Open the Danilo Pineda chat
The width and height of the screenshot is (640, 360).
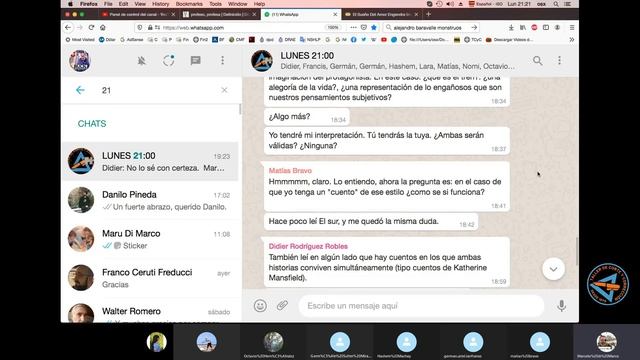click(x=149, y=200)
